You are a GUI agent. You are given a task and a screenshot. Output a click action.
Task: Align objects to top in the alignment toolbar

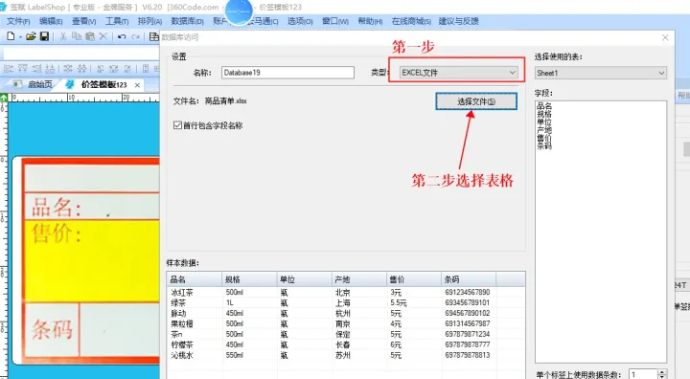(23, 68)
